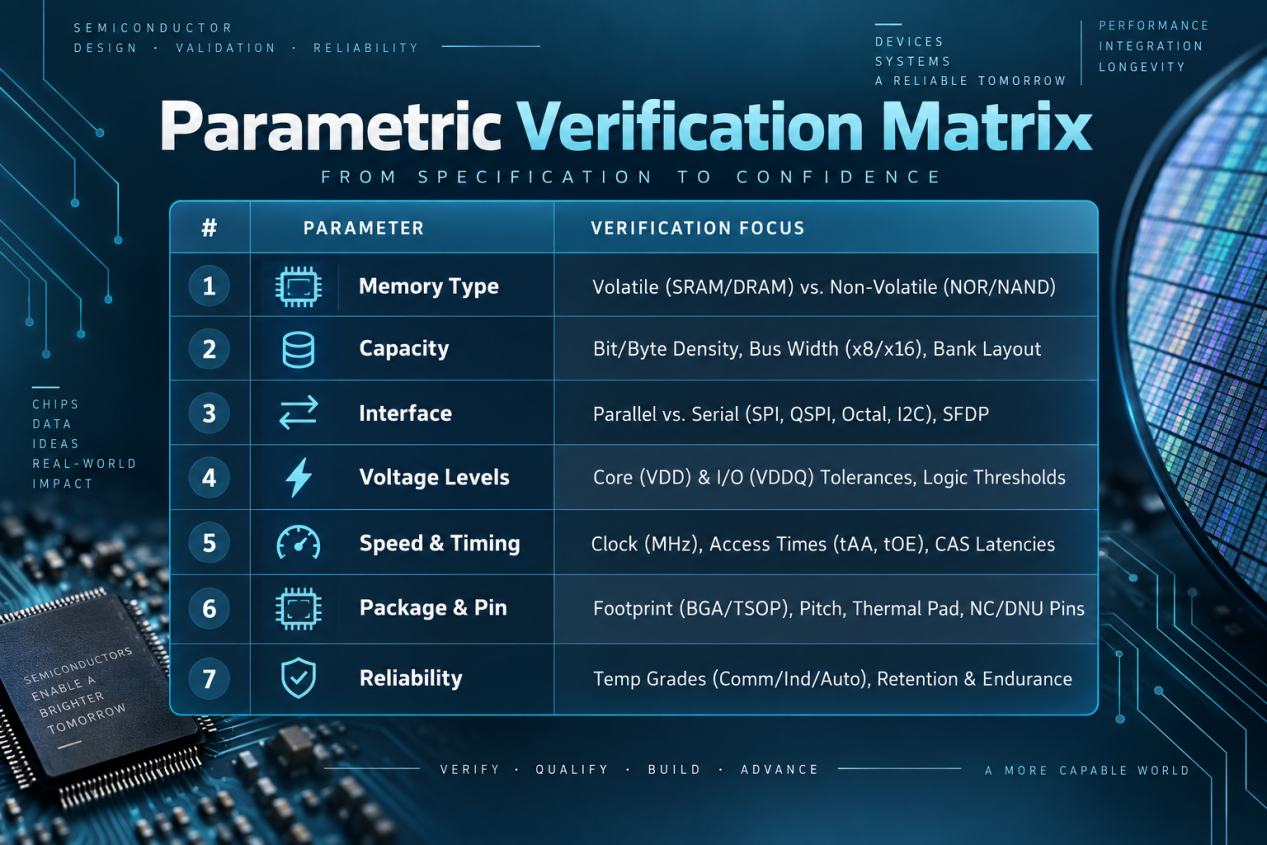Screen dimensions: 1267x845
Task: Click the DATA text on the left side
Action: (x=52, y=424)
